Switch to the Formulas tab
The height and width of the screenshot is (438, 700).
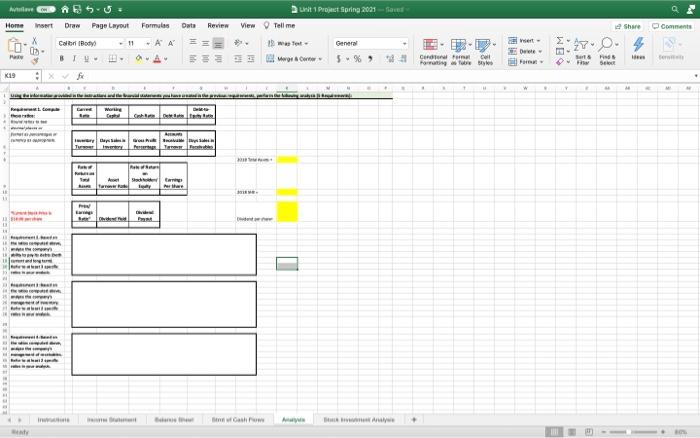point(155,26)
